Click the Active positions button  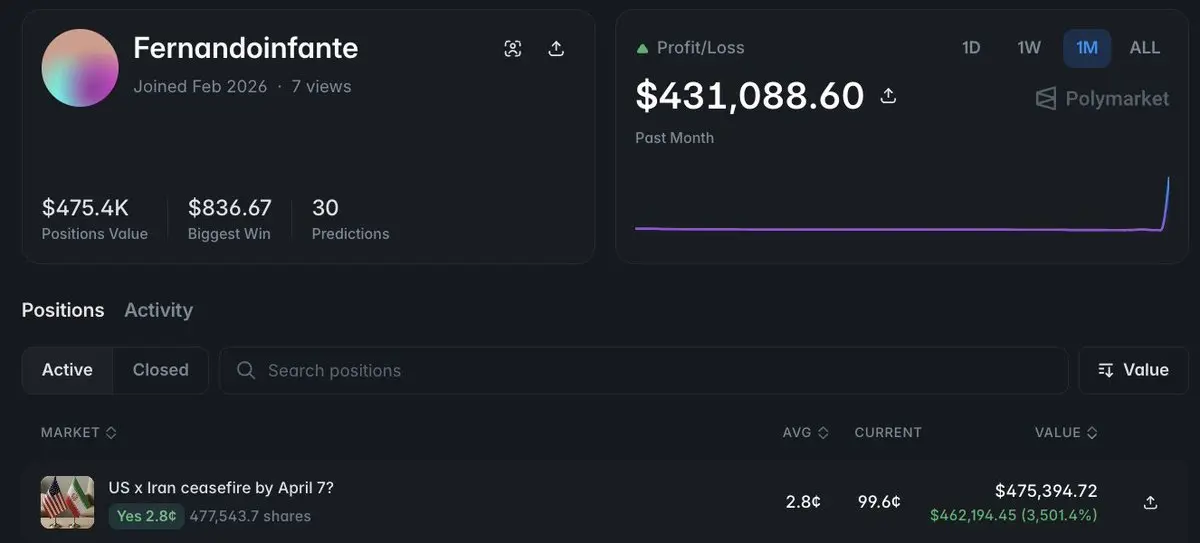(x=67, y=370)
